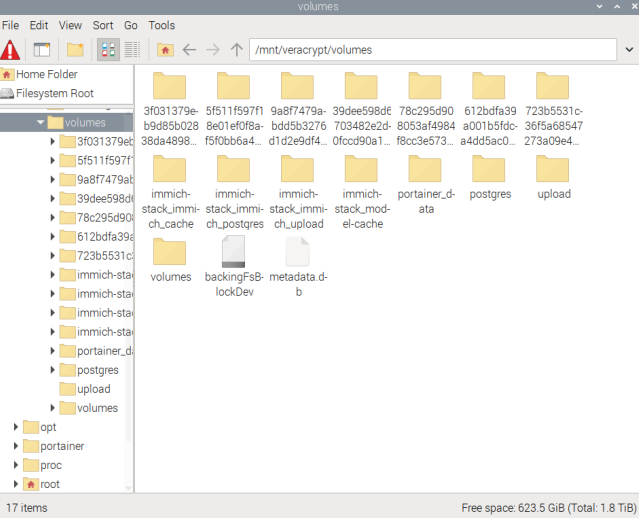Viewport: 639px width, 518px height.
Task: Expand the opt tree node
Action: tap(16, 427)
